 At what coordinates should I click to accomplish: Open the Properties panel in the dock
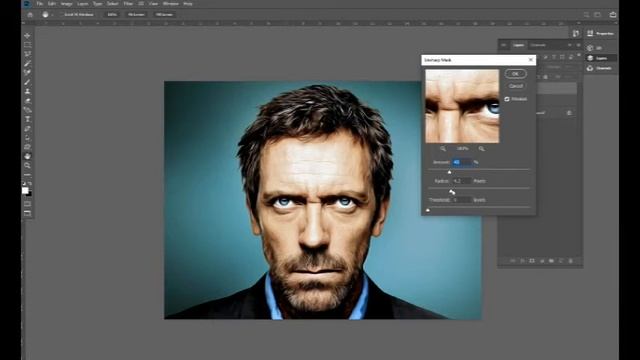coord(600,33)
